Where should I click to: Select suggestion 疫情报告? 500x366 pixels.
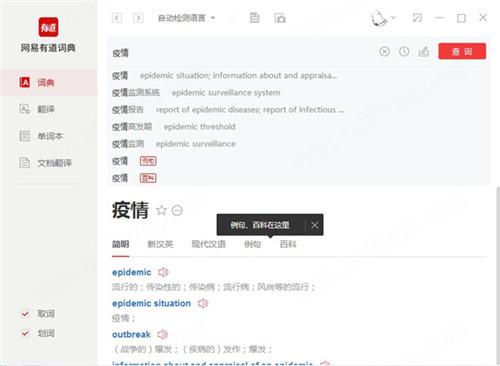click(299, 110)
